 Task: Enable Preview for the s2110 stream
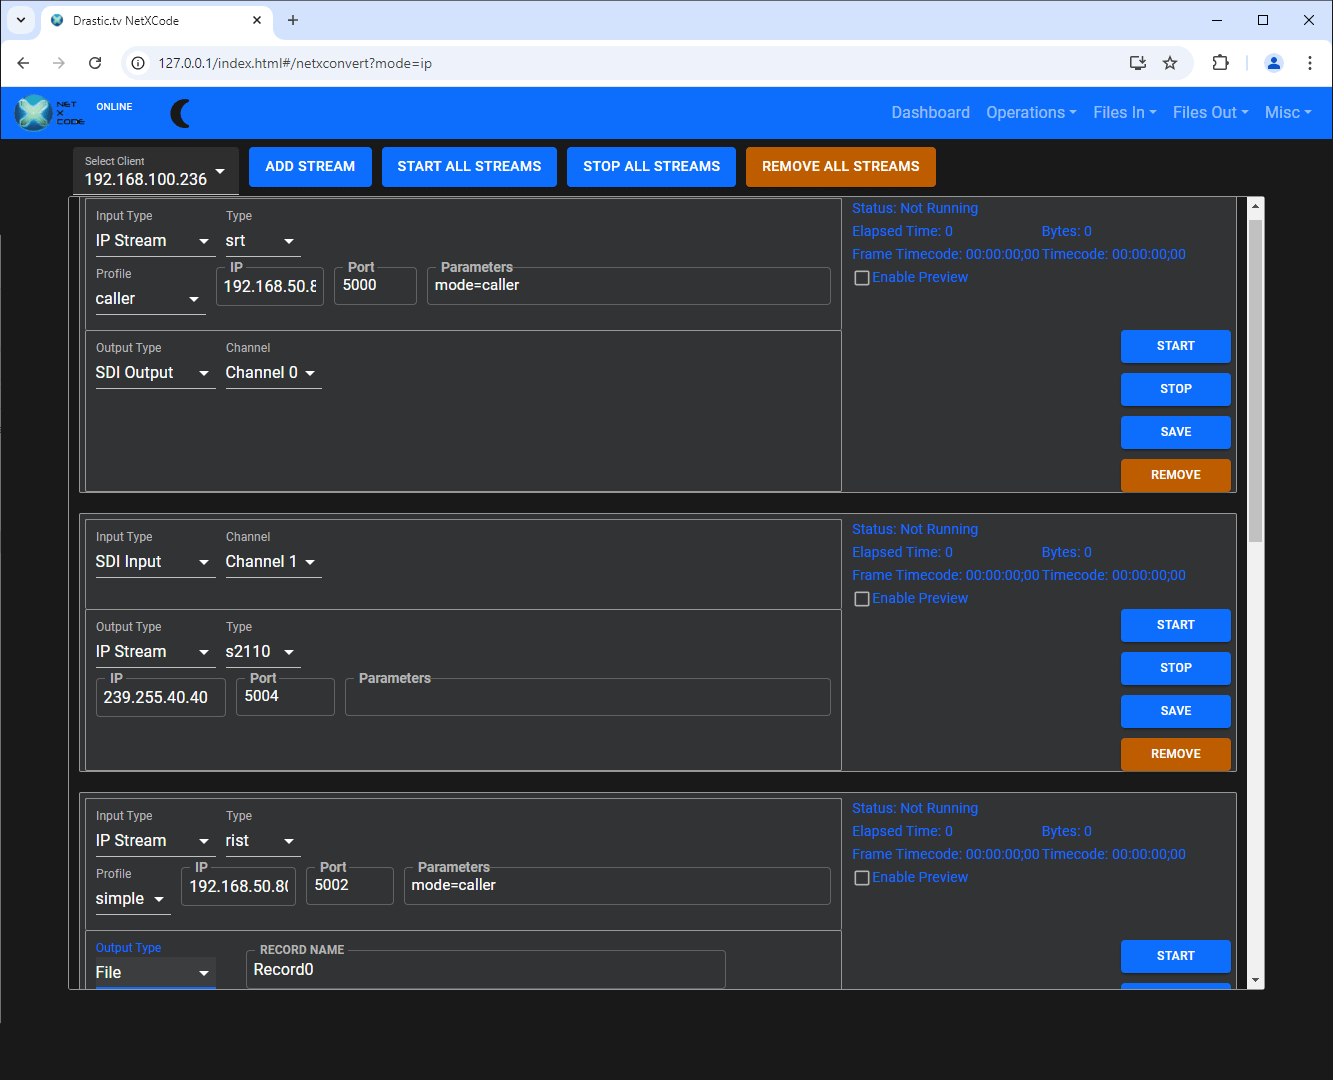pos(861,599)
